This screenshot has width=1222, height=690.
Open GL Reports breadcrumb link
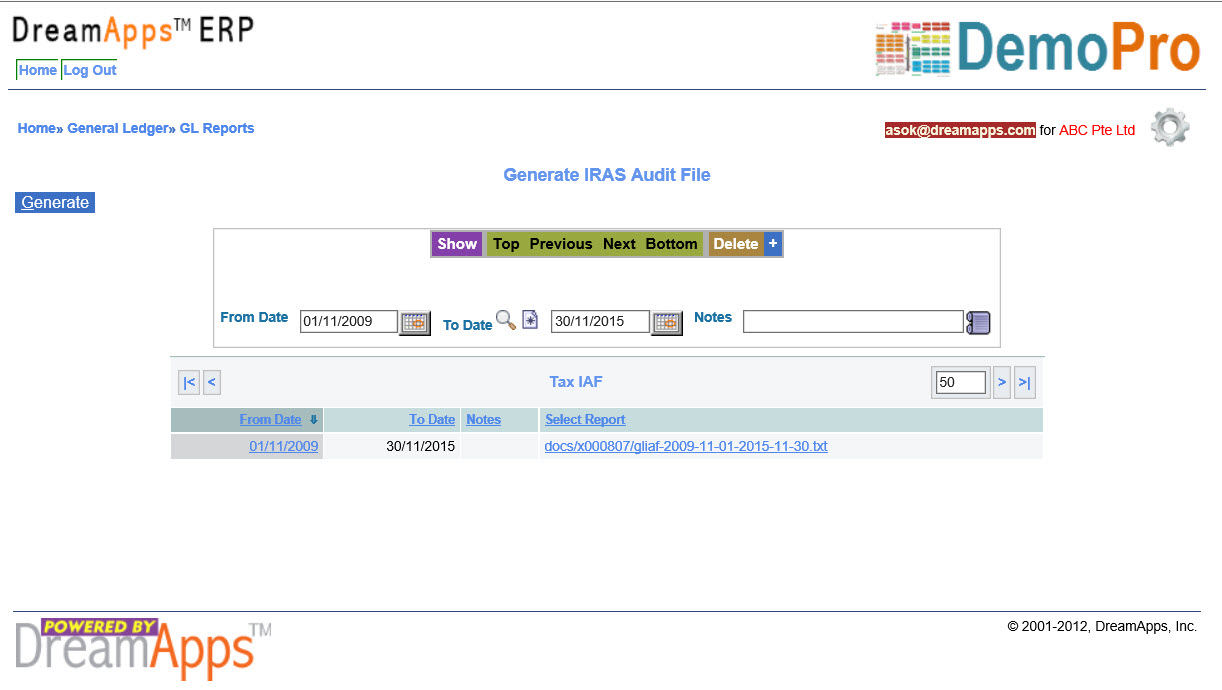coord(217,128)
